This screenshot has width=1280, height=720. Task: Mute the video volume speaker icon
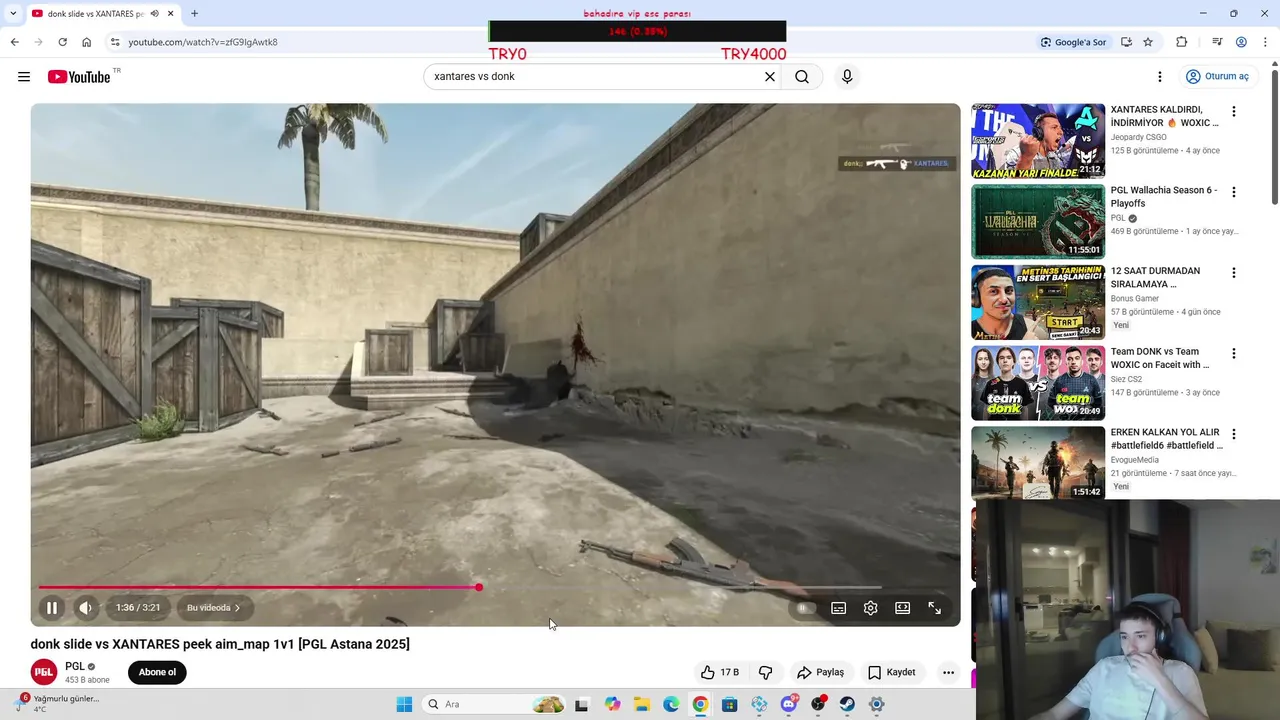click(x=86, y=608)
